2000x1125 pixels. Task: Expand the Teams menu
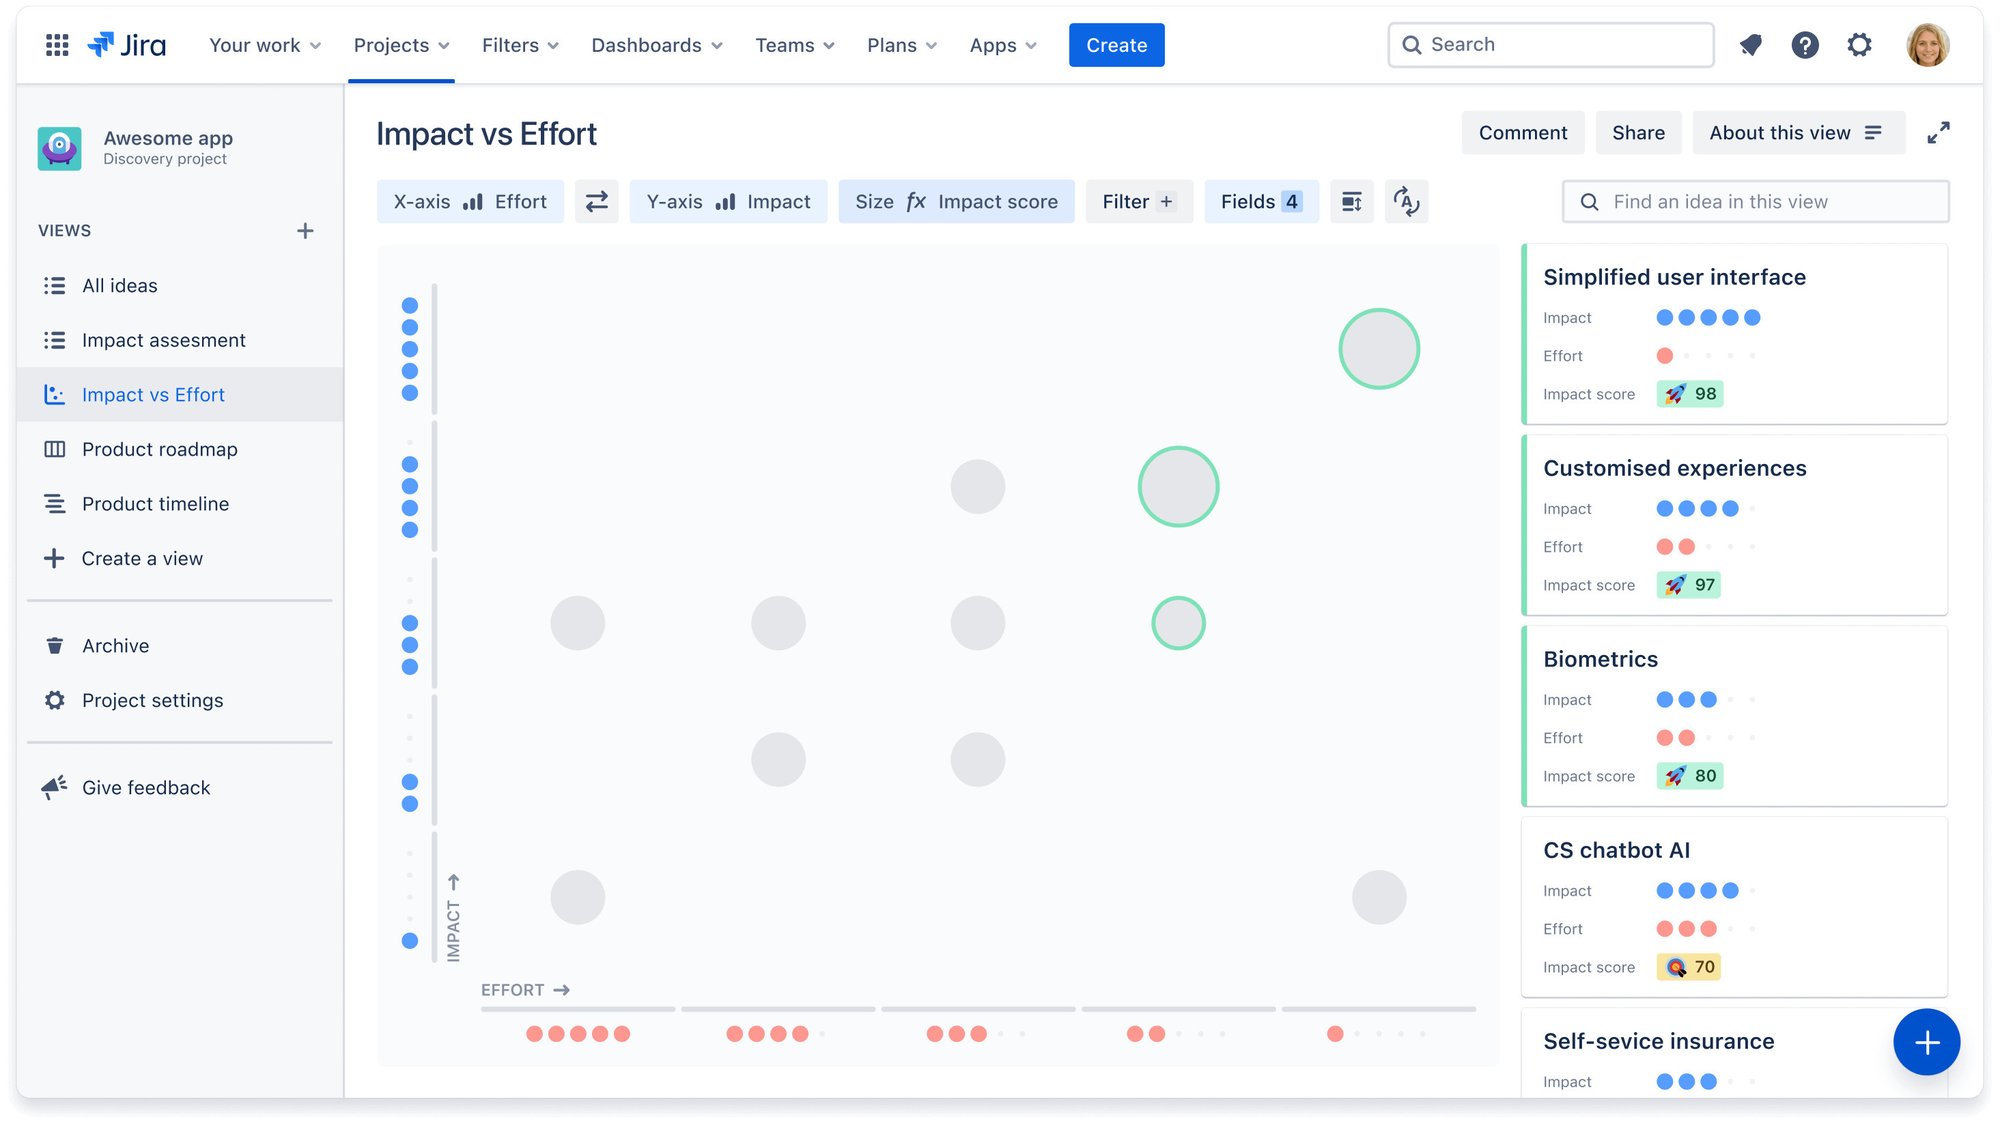pyautogui.click(x=795, y=45)
